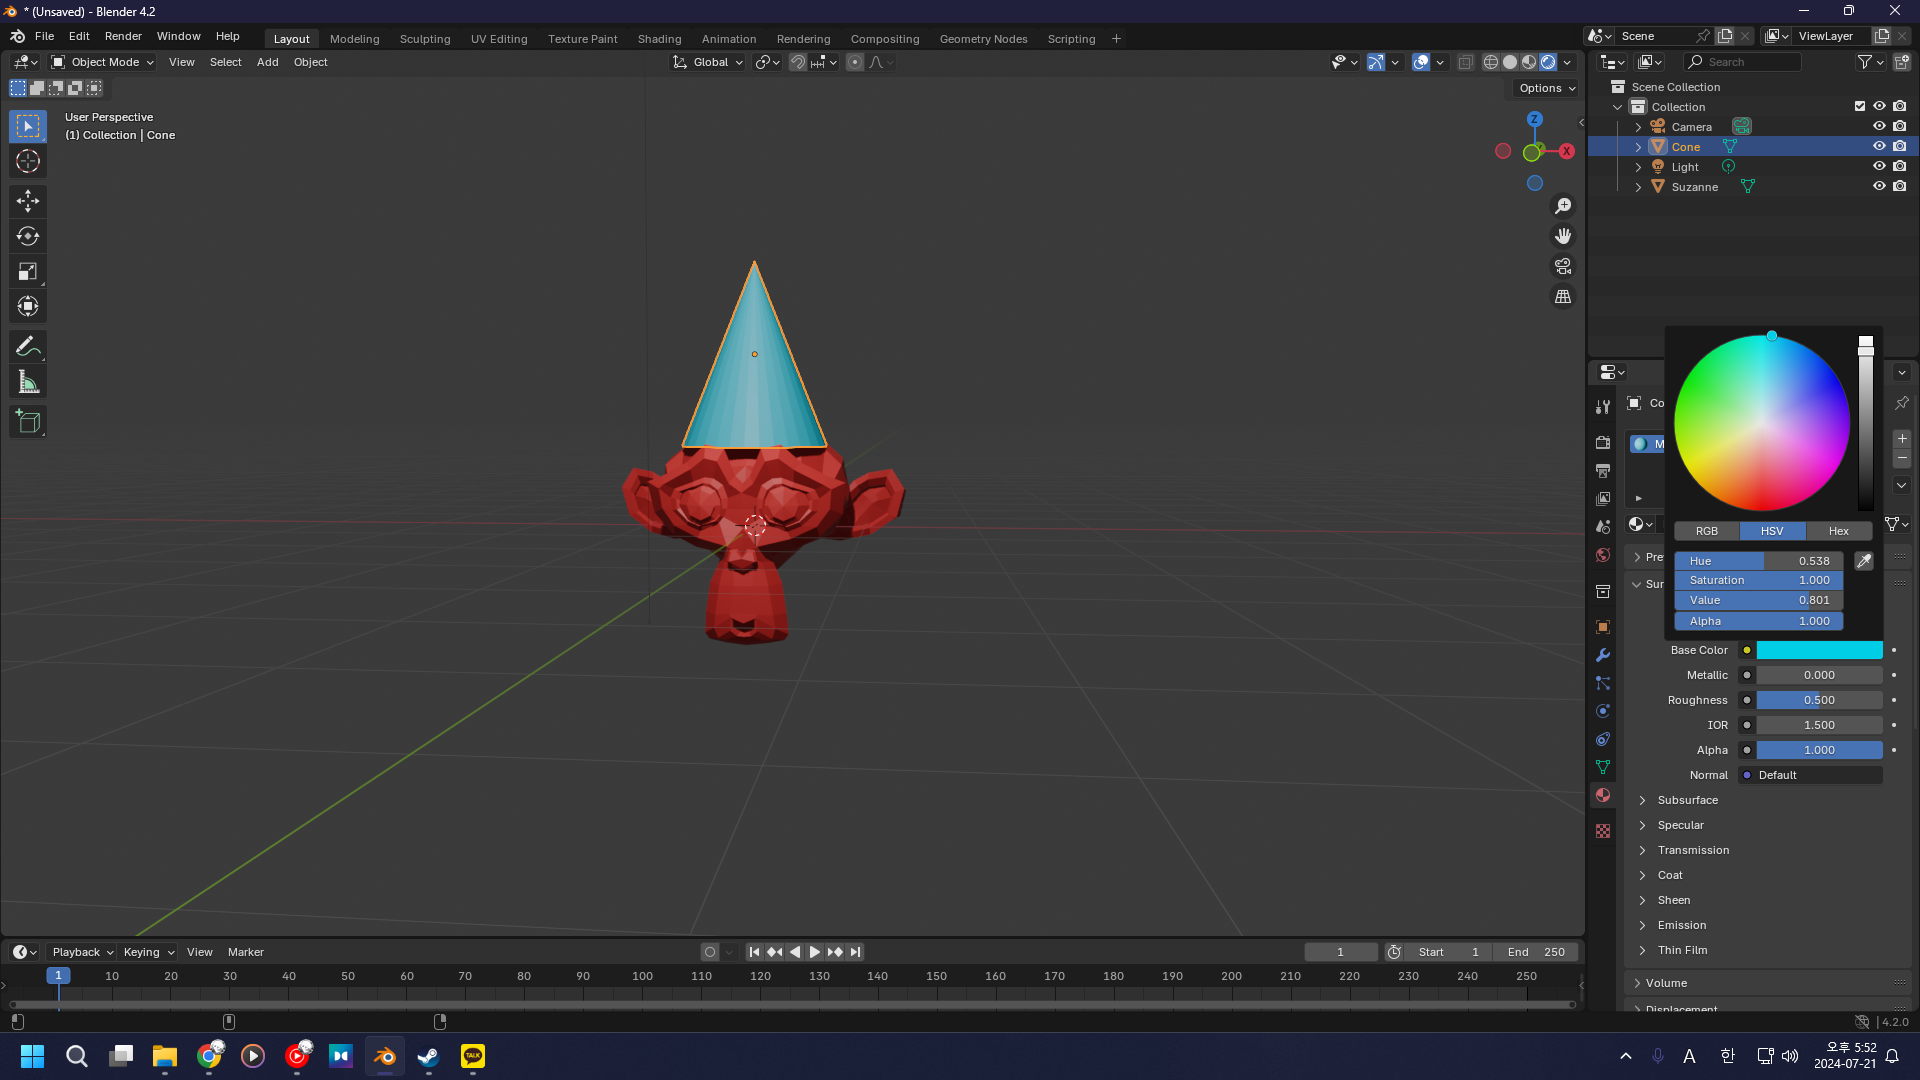This screenshot has width=1920, height=1080.
Task: Expand the Subsurface panel
Action: pyautogui.click(x=1687, y=800)
